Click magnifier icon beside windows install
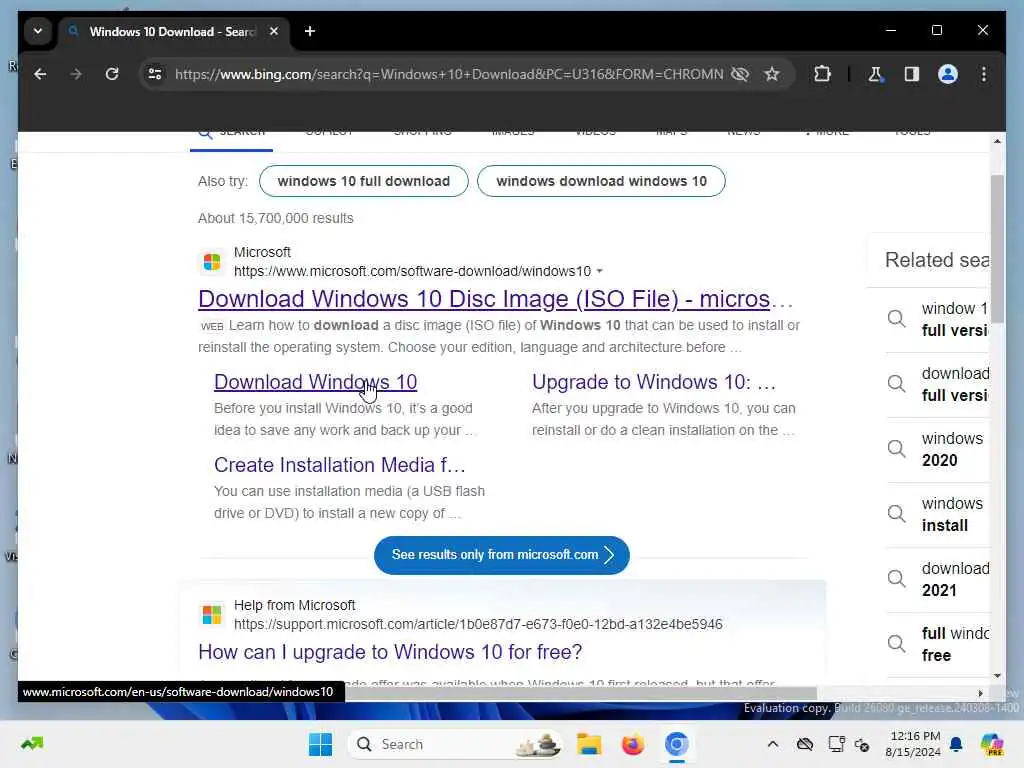Viewport: 1024px width, 768px height. coord(897,514)
